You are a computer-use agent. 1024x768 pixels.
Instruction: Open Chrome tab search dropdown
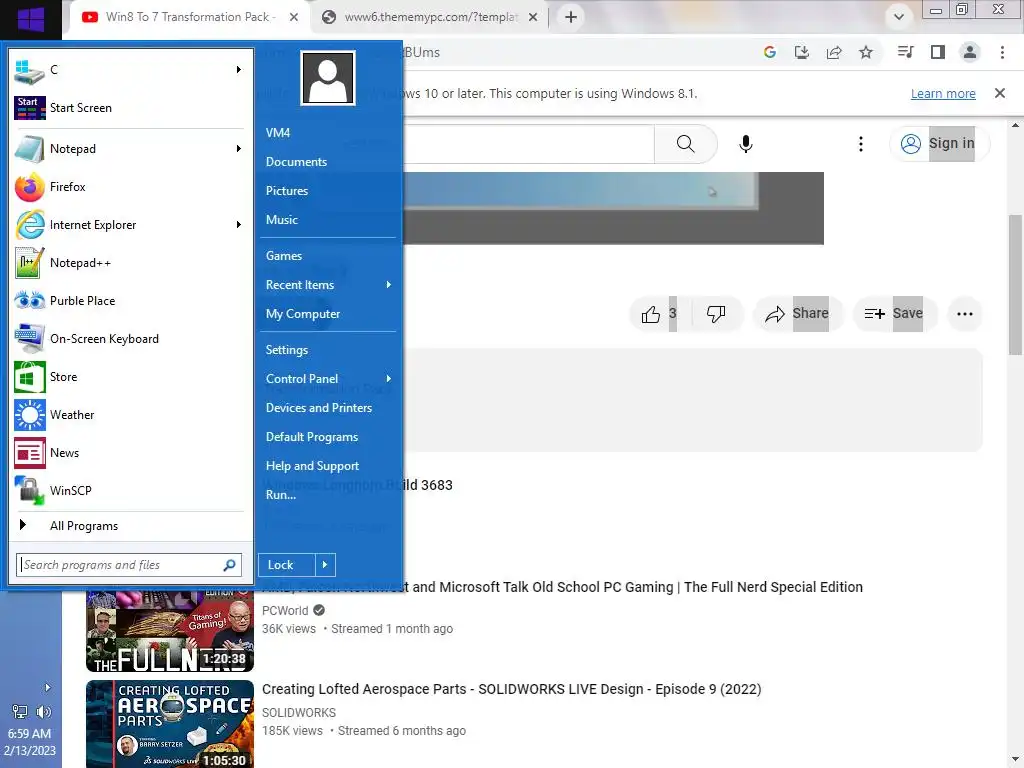click(x=899, y=17)
